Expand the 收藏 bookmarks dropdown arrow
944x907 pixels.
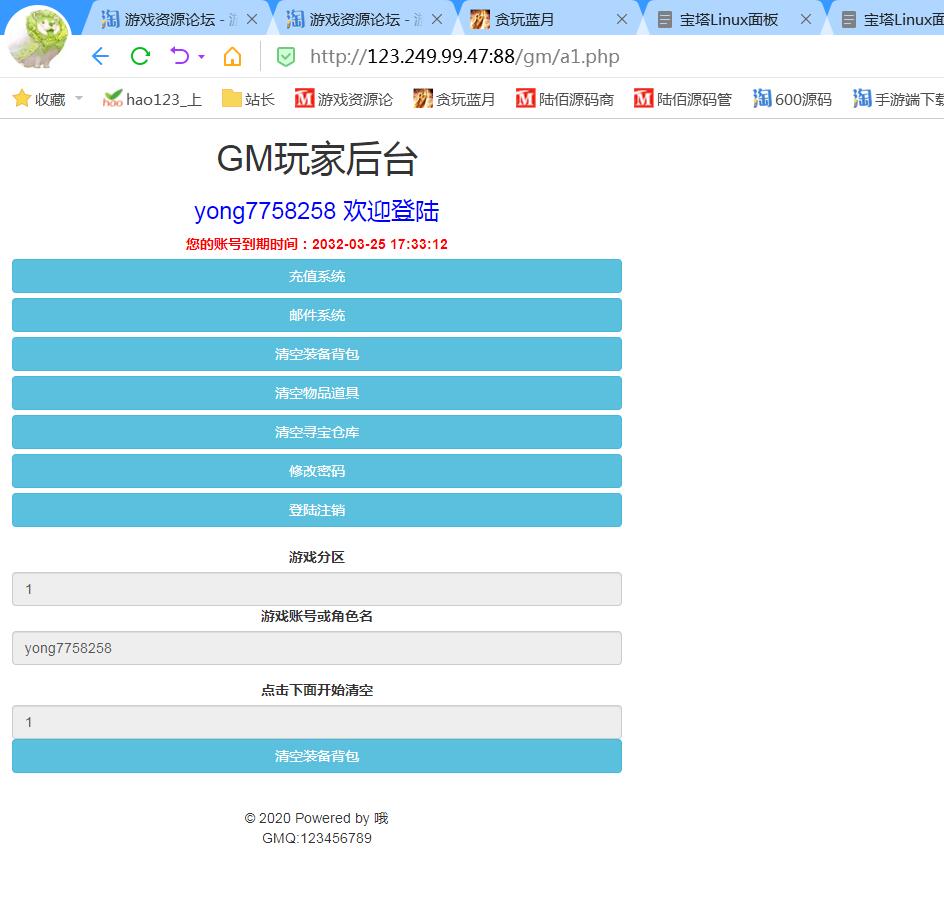click(79, 98)
